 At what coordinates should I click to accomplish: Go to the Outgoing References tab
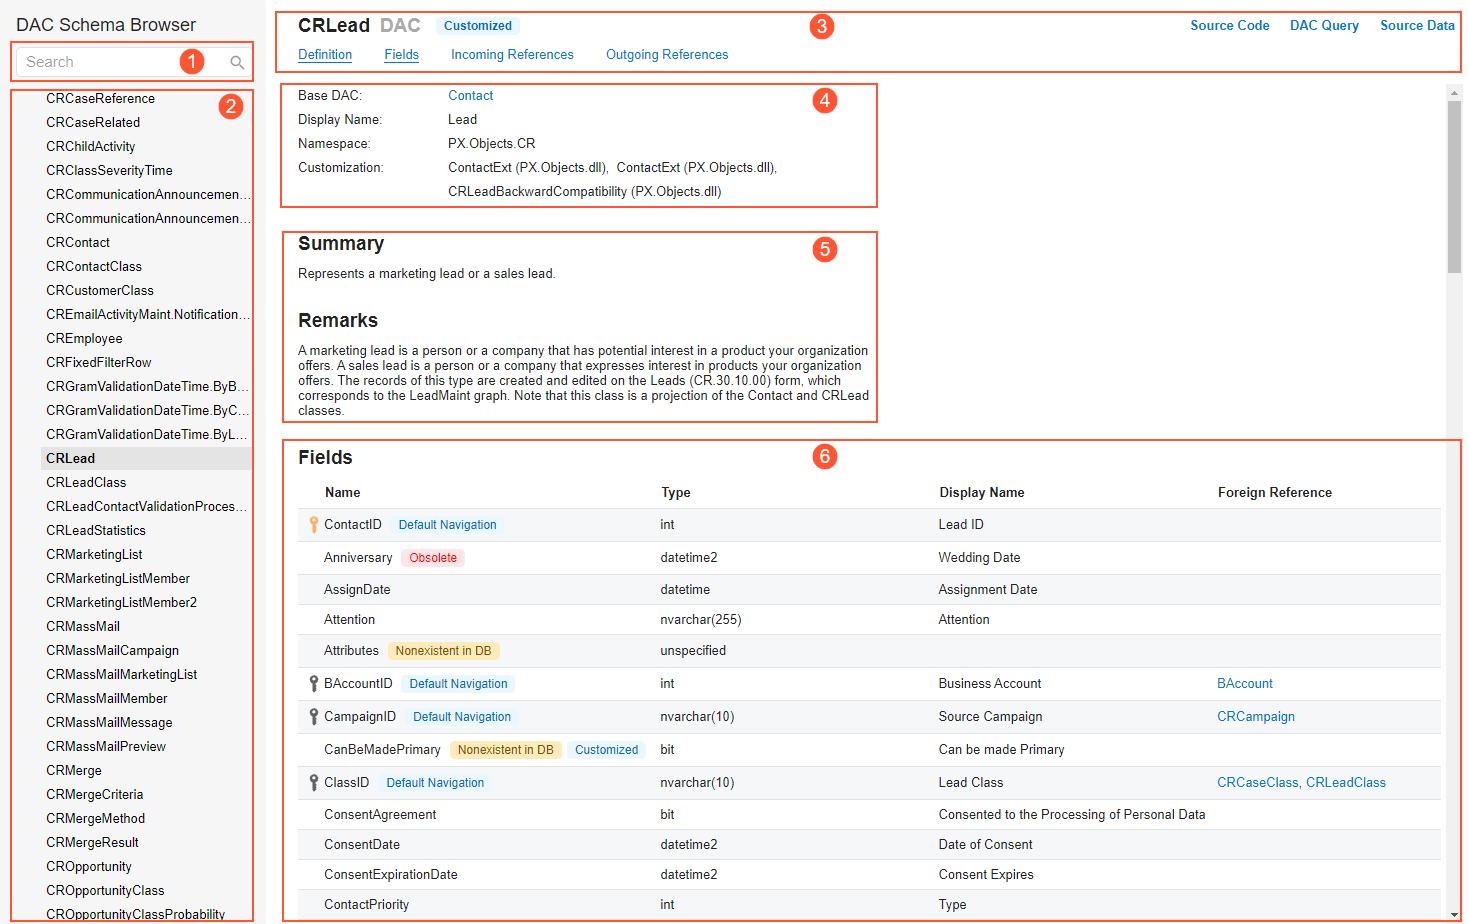[x=667, y=55]
